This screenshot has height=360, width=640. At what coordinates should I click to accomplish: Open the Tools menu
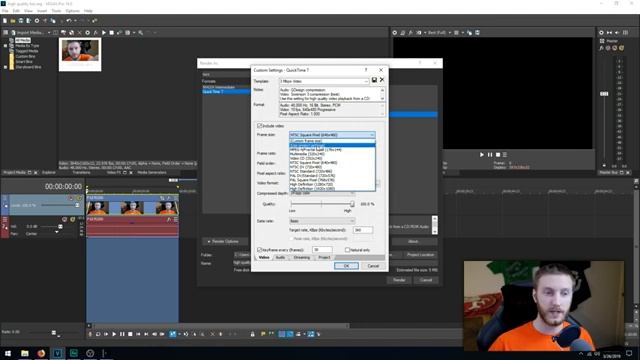click(56, 11)
